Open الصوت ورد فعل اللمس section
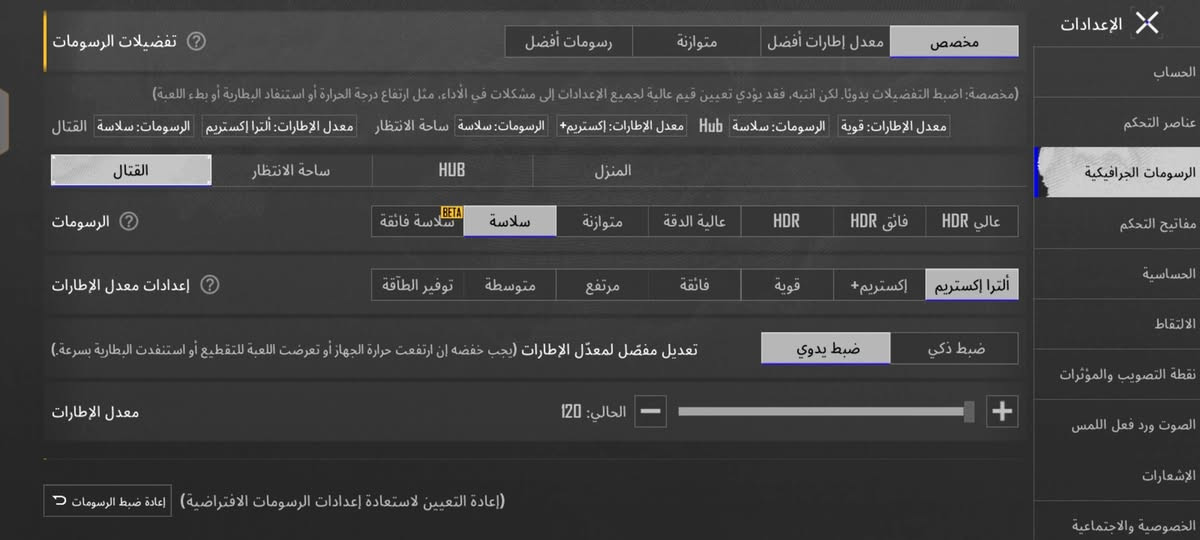Viewport: 1200px width, 540px height. 1116,424
